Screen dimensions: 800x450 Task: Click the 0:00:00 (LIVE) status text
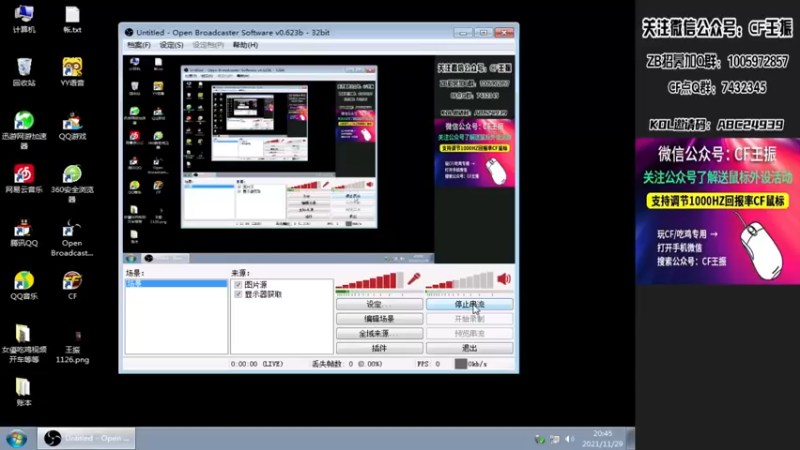(257, 364)
